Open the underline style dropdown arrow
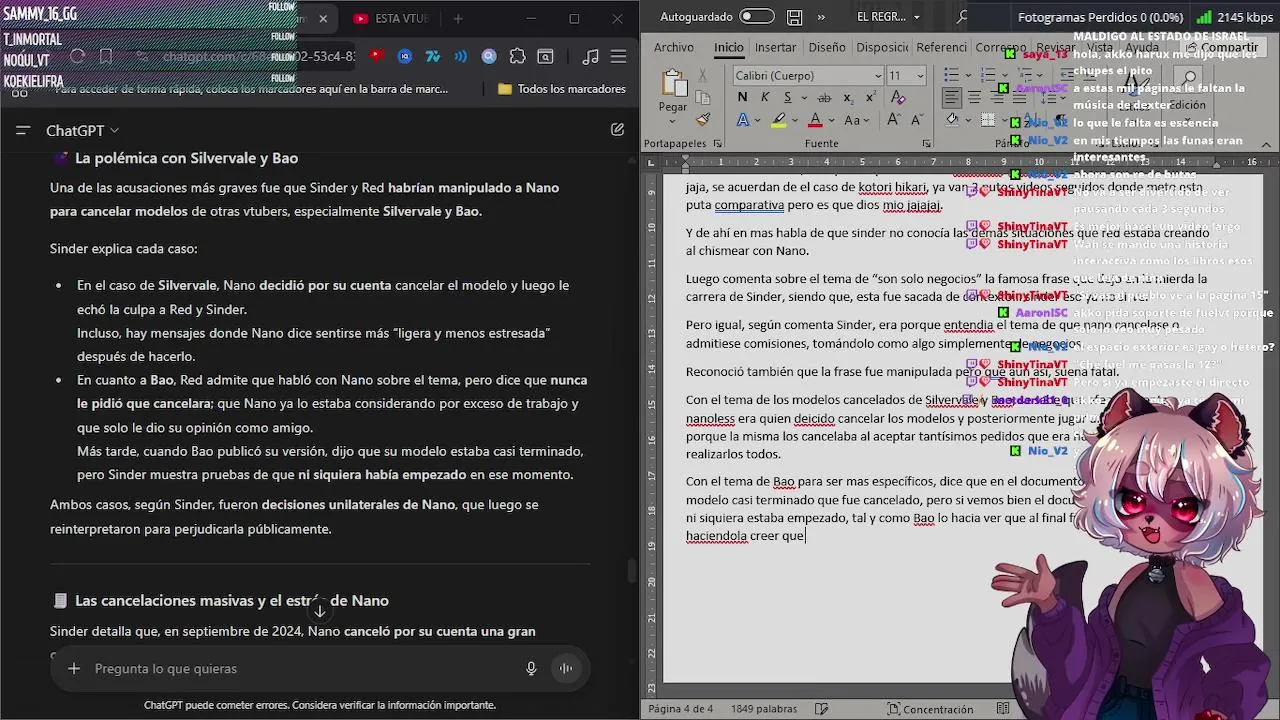This screenshot has width=1280, height=720. click(802, 98)
